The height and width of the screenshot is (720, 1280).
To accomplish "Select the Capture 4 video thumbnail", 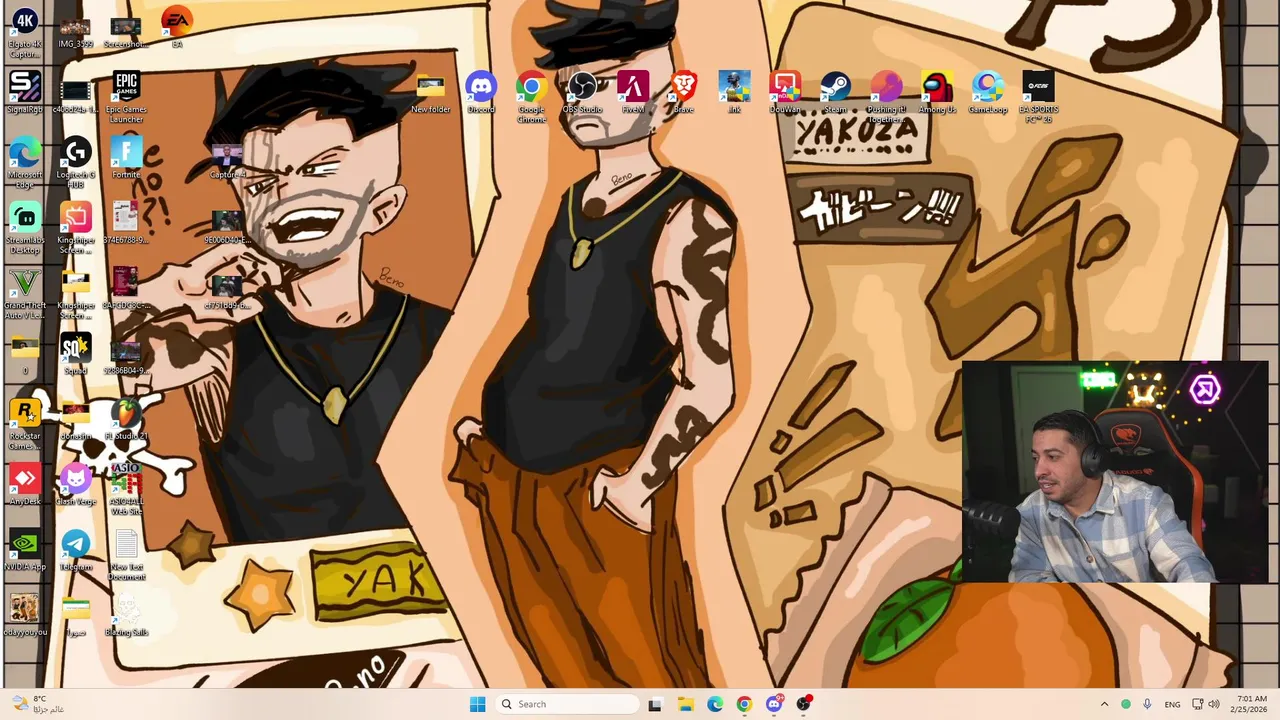I will click(x=227, y=158).
